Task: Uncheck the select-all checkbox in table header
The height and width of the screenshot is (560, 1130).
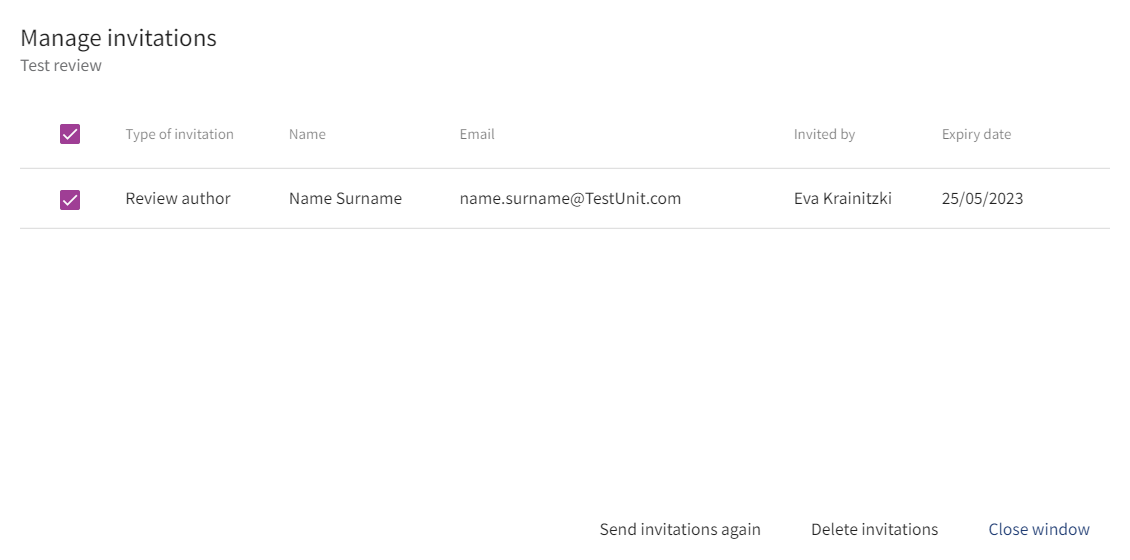Action: 70,134
